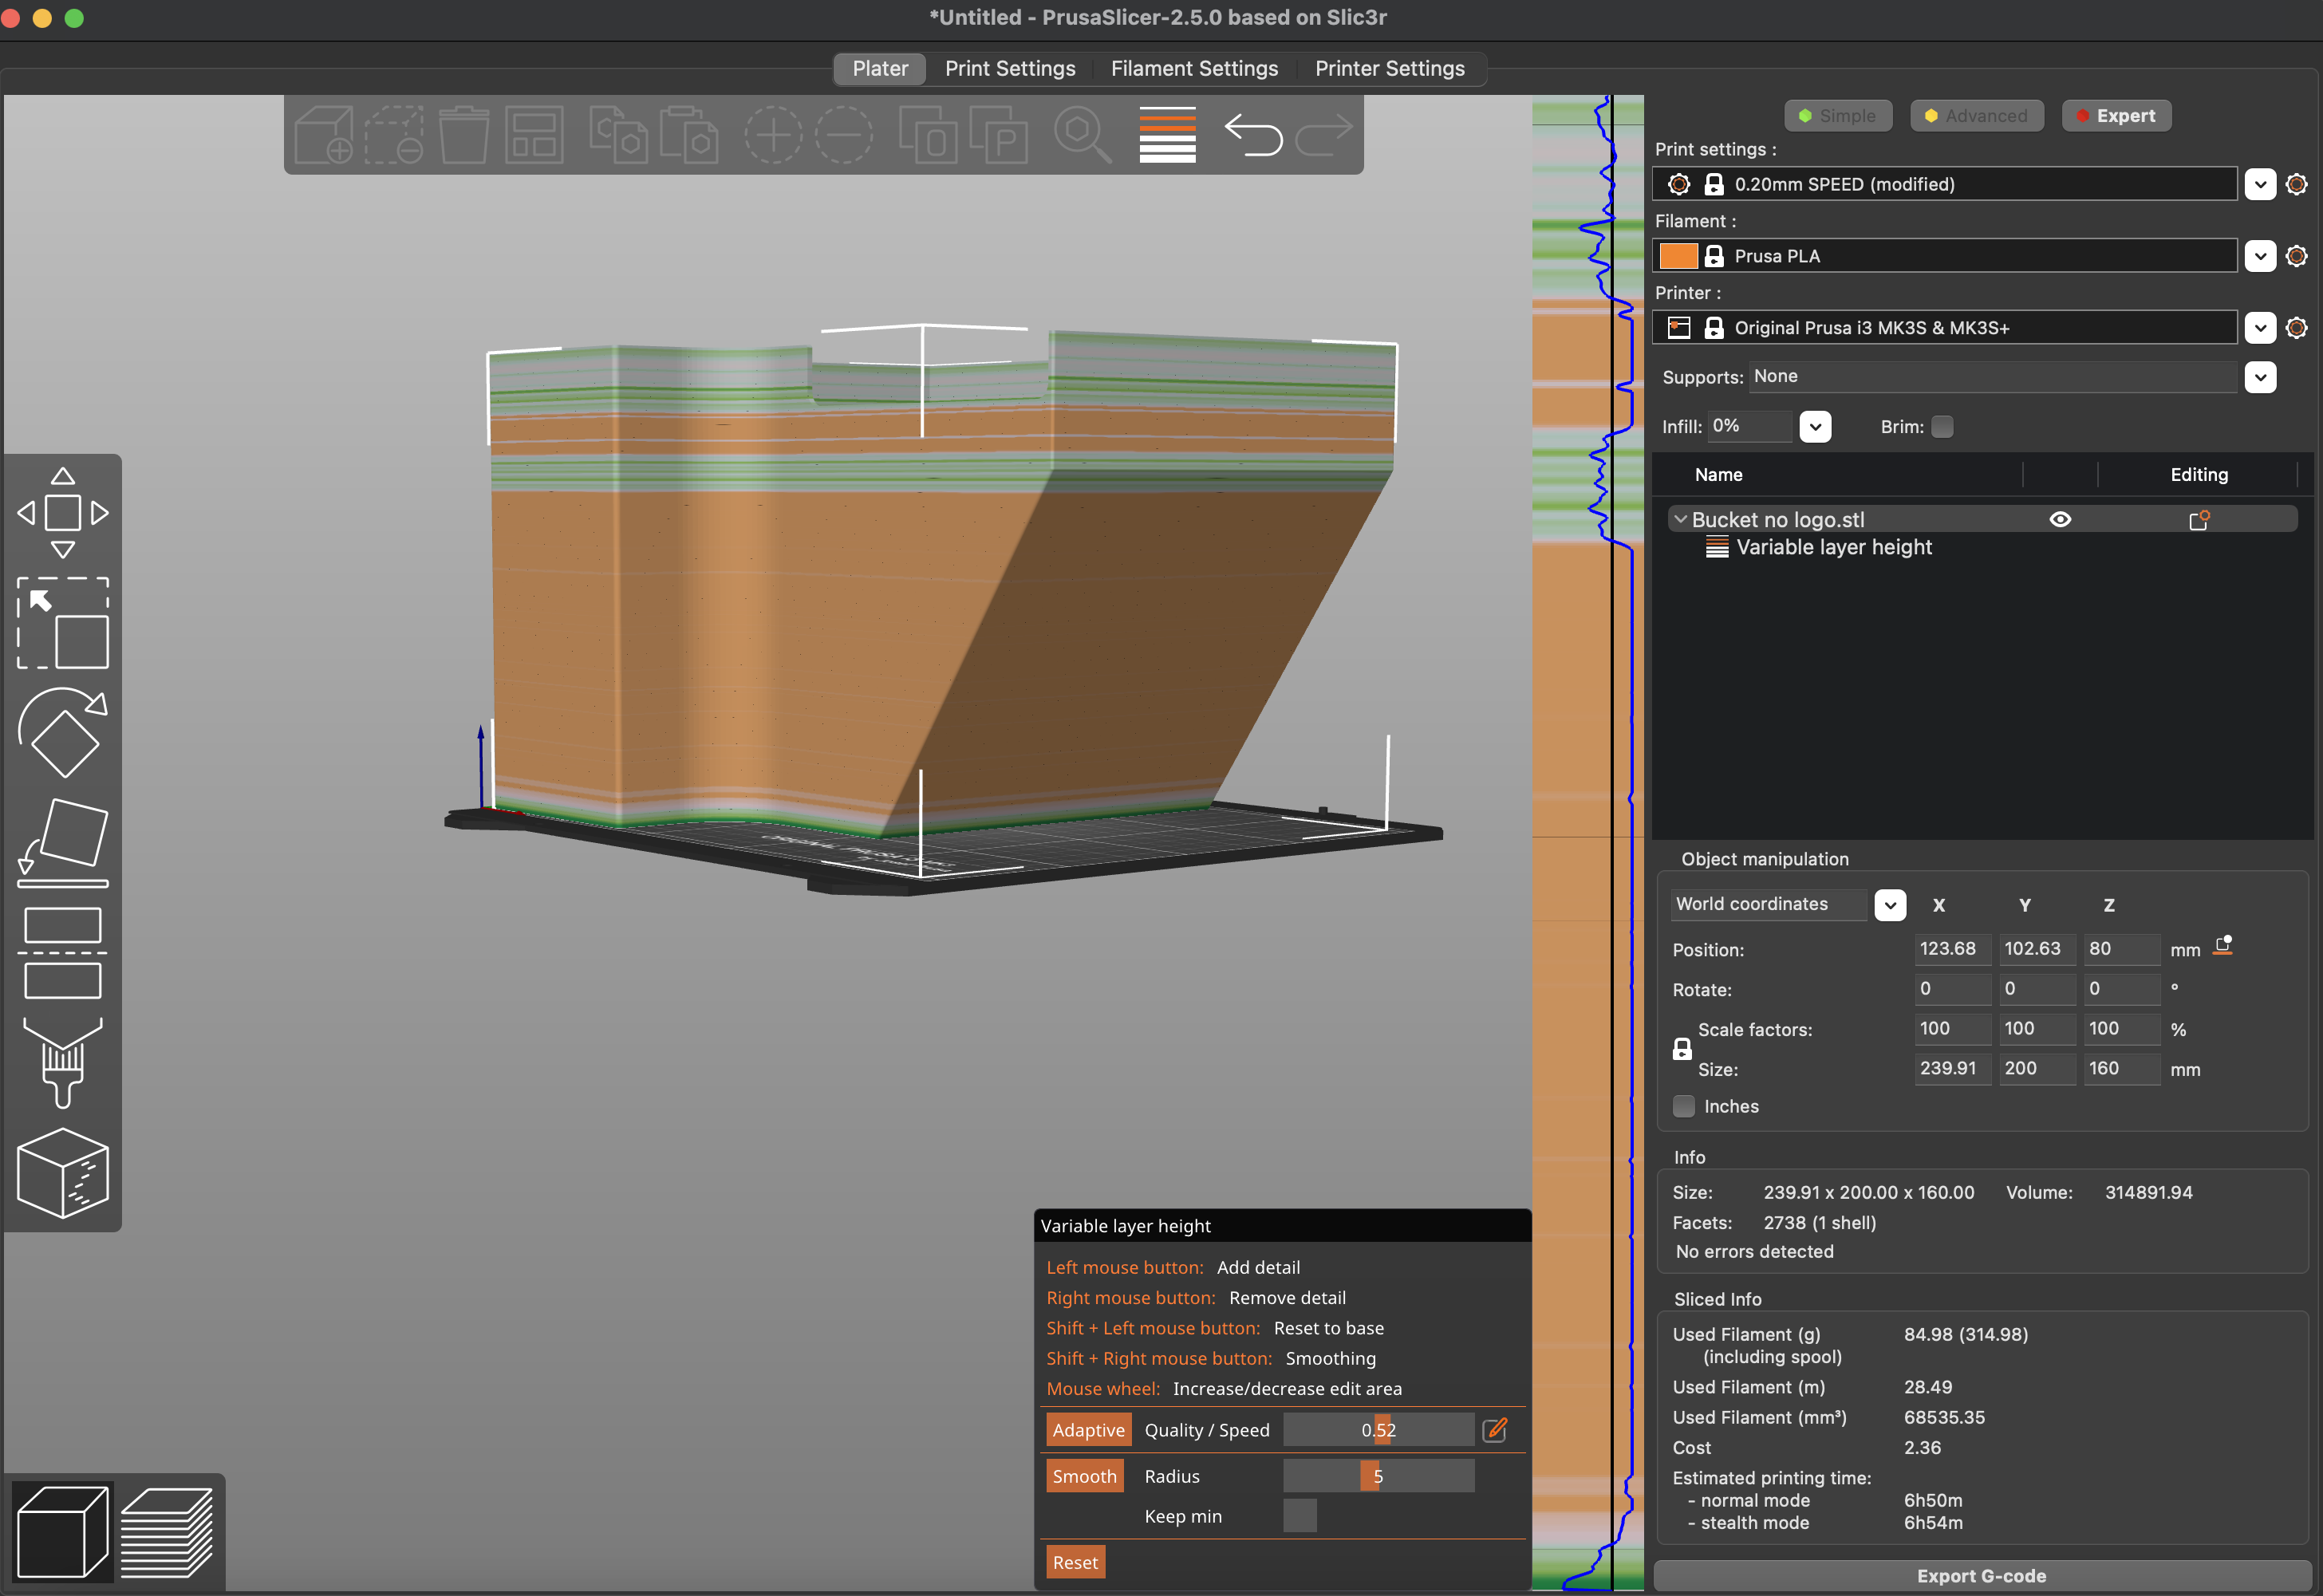Enable the Brim checkbox
Image resolution: width=2323 pixels, height=1596 pixels.
click(1942, 427)
